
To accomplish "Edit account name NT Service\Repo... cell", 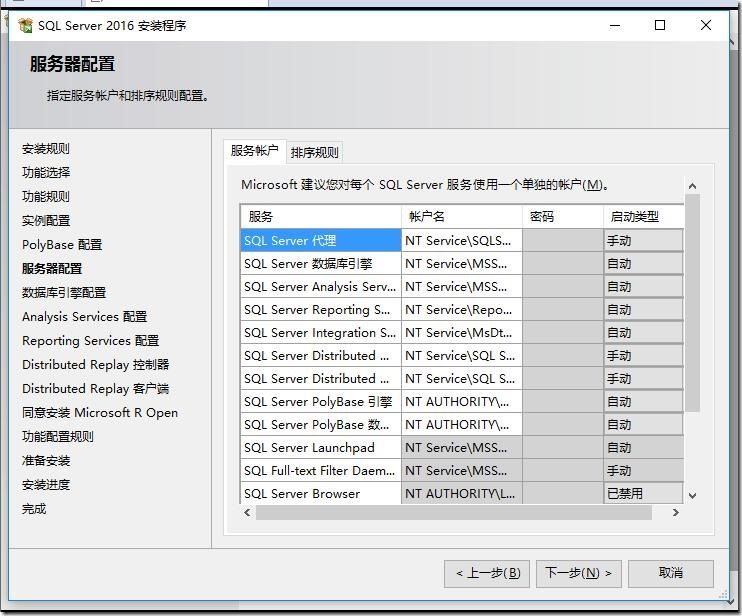I will (x=462, y=310).
